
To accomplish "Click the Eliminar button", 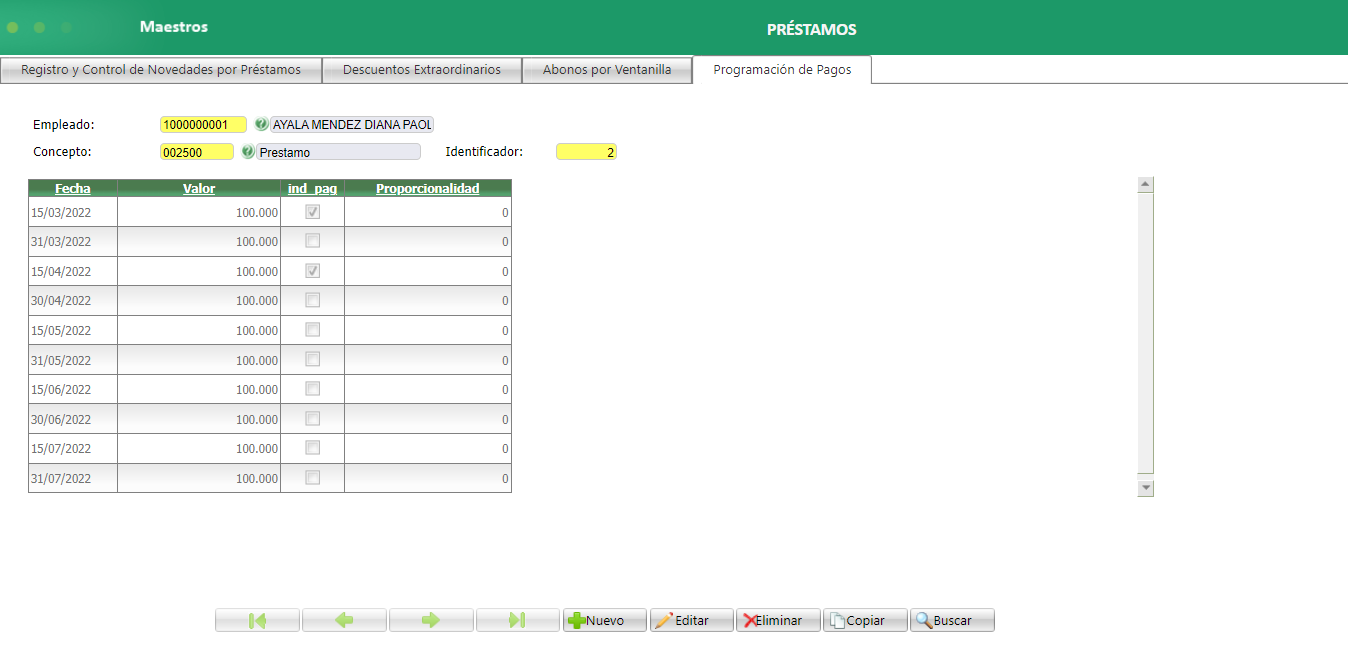I will coord(779,620).
